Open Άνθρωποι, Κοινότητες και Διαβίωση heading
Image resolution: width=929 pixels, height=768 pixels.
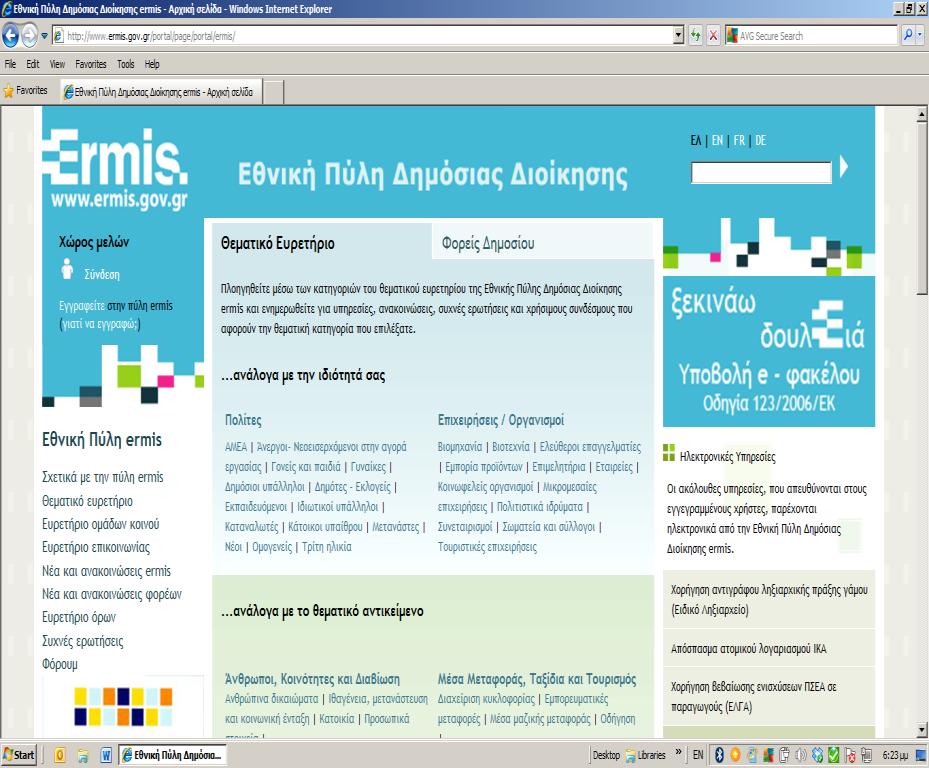[312, 679]
